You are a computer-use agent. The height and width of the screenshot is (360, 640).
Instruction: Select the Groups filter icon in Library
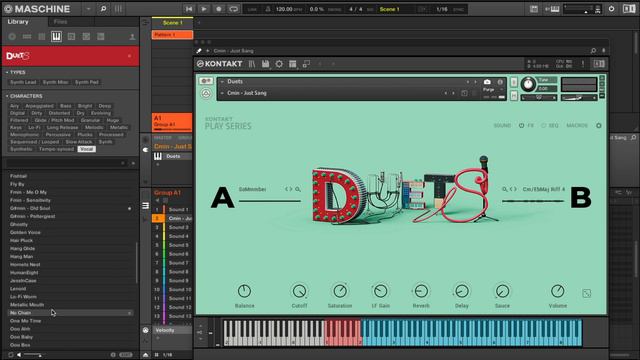point(27,37)
